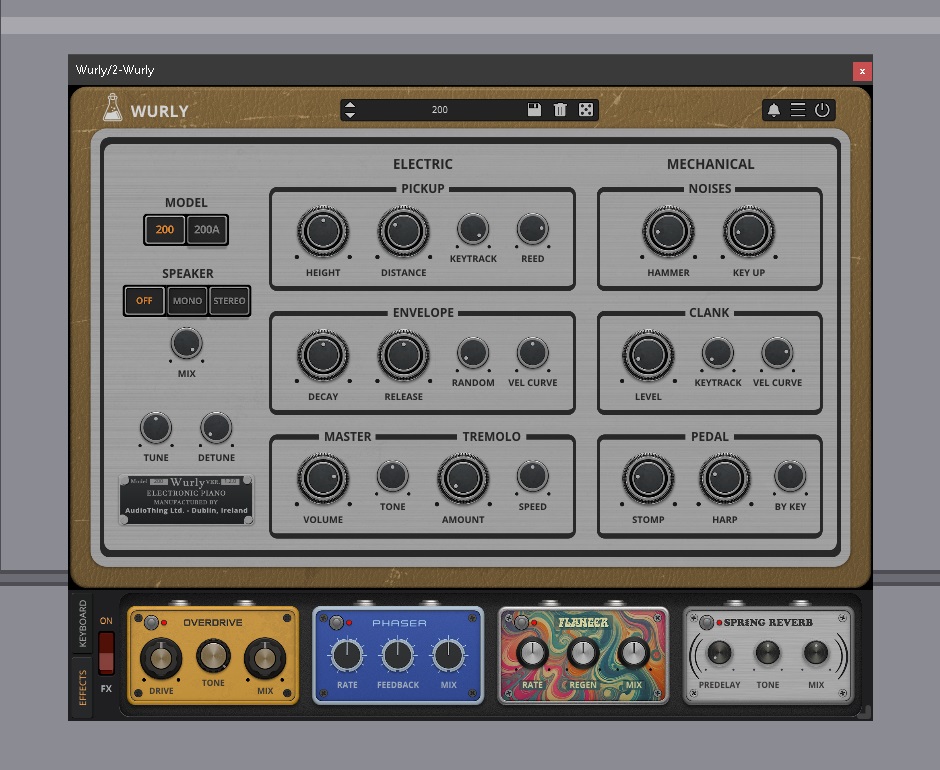Click the flanger REGEN knob

click(x=583, y=654)
